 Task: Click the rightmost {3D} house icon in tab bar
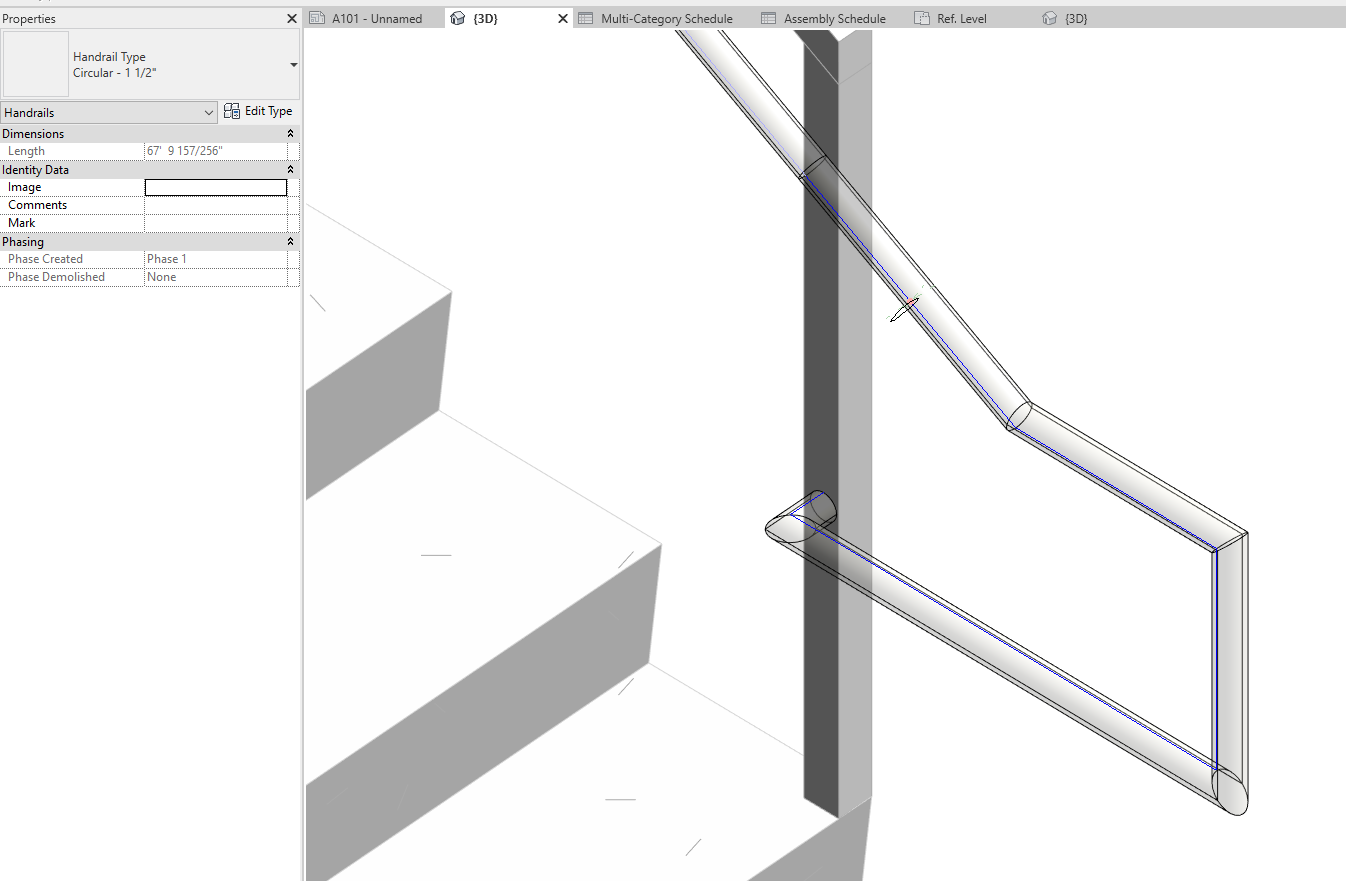1047,17
